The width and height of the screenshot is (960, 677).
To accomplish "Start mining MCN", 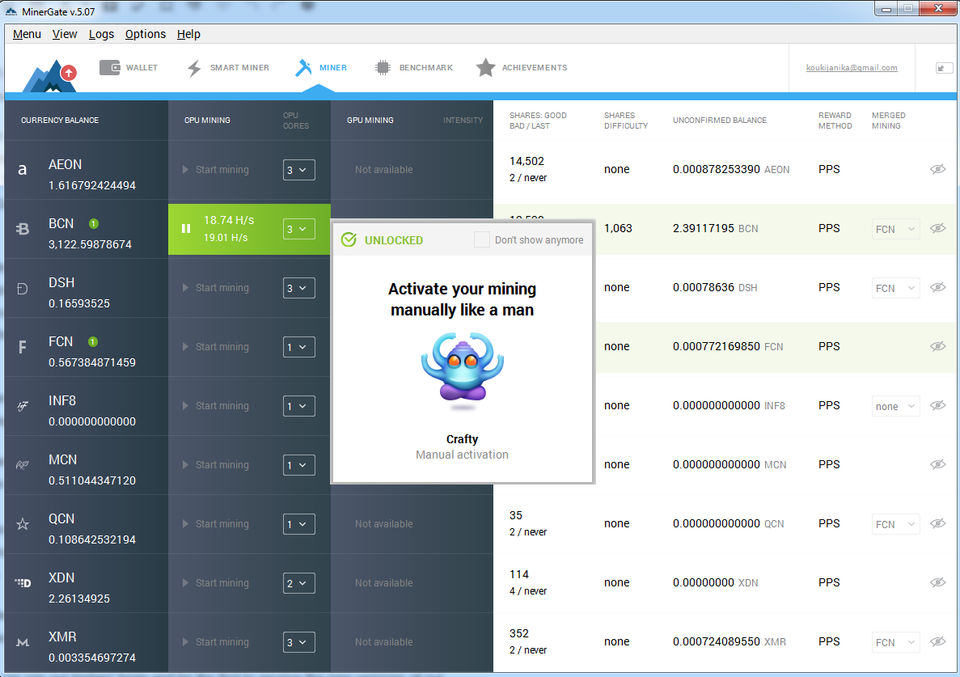I will [x=216, y=465].
